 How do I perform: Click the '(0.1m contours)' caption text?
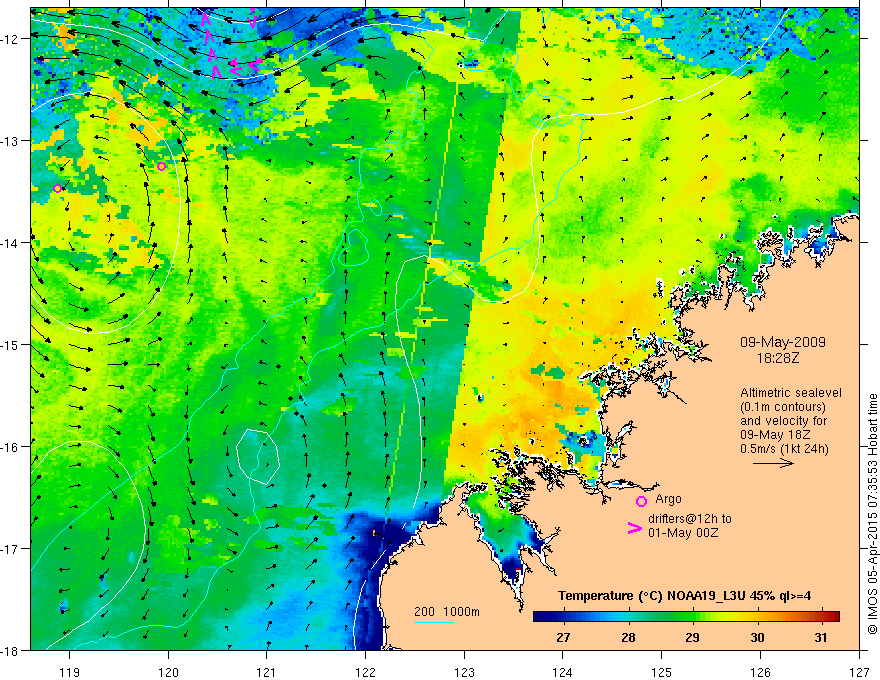(x=783, y=407)
